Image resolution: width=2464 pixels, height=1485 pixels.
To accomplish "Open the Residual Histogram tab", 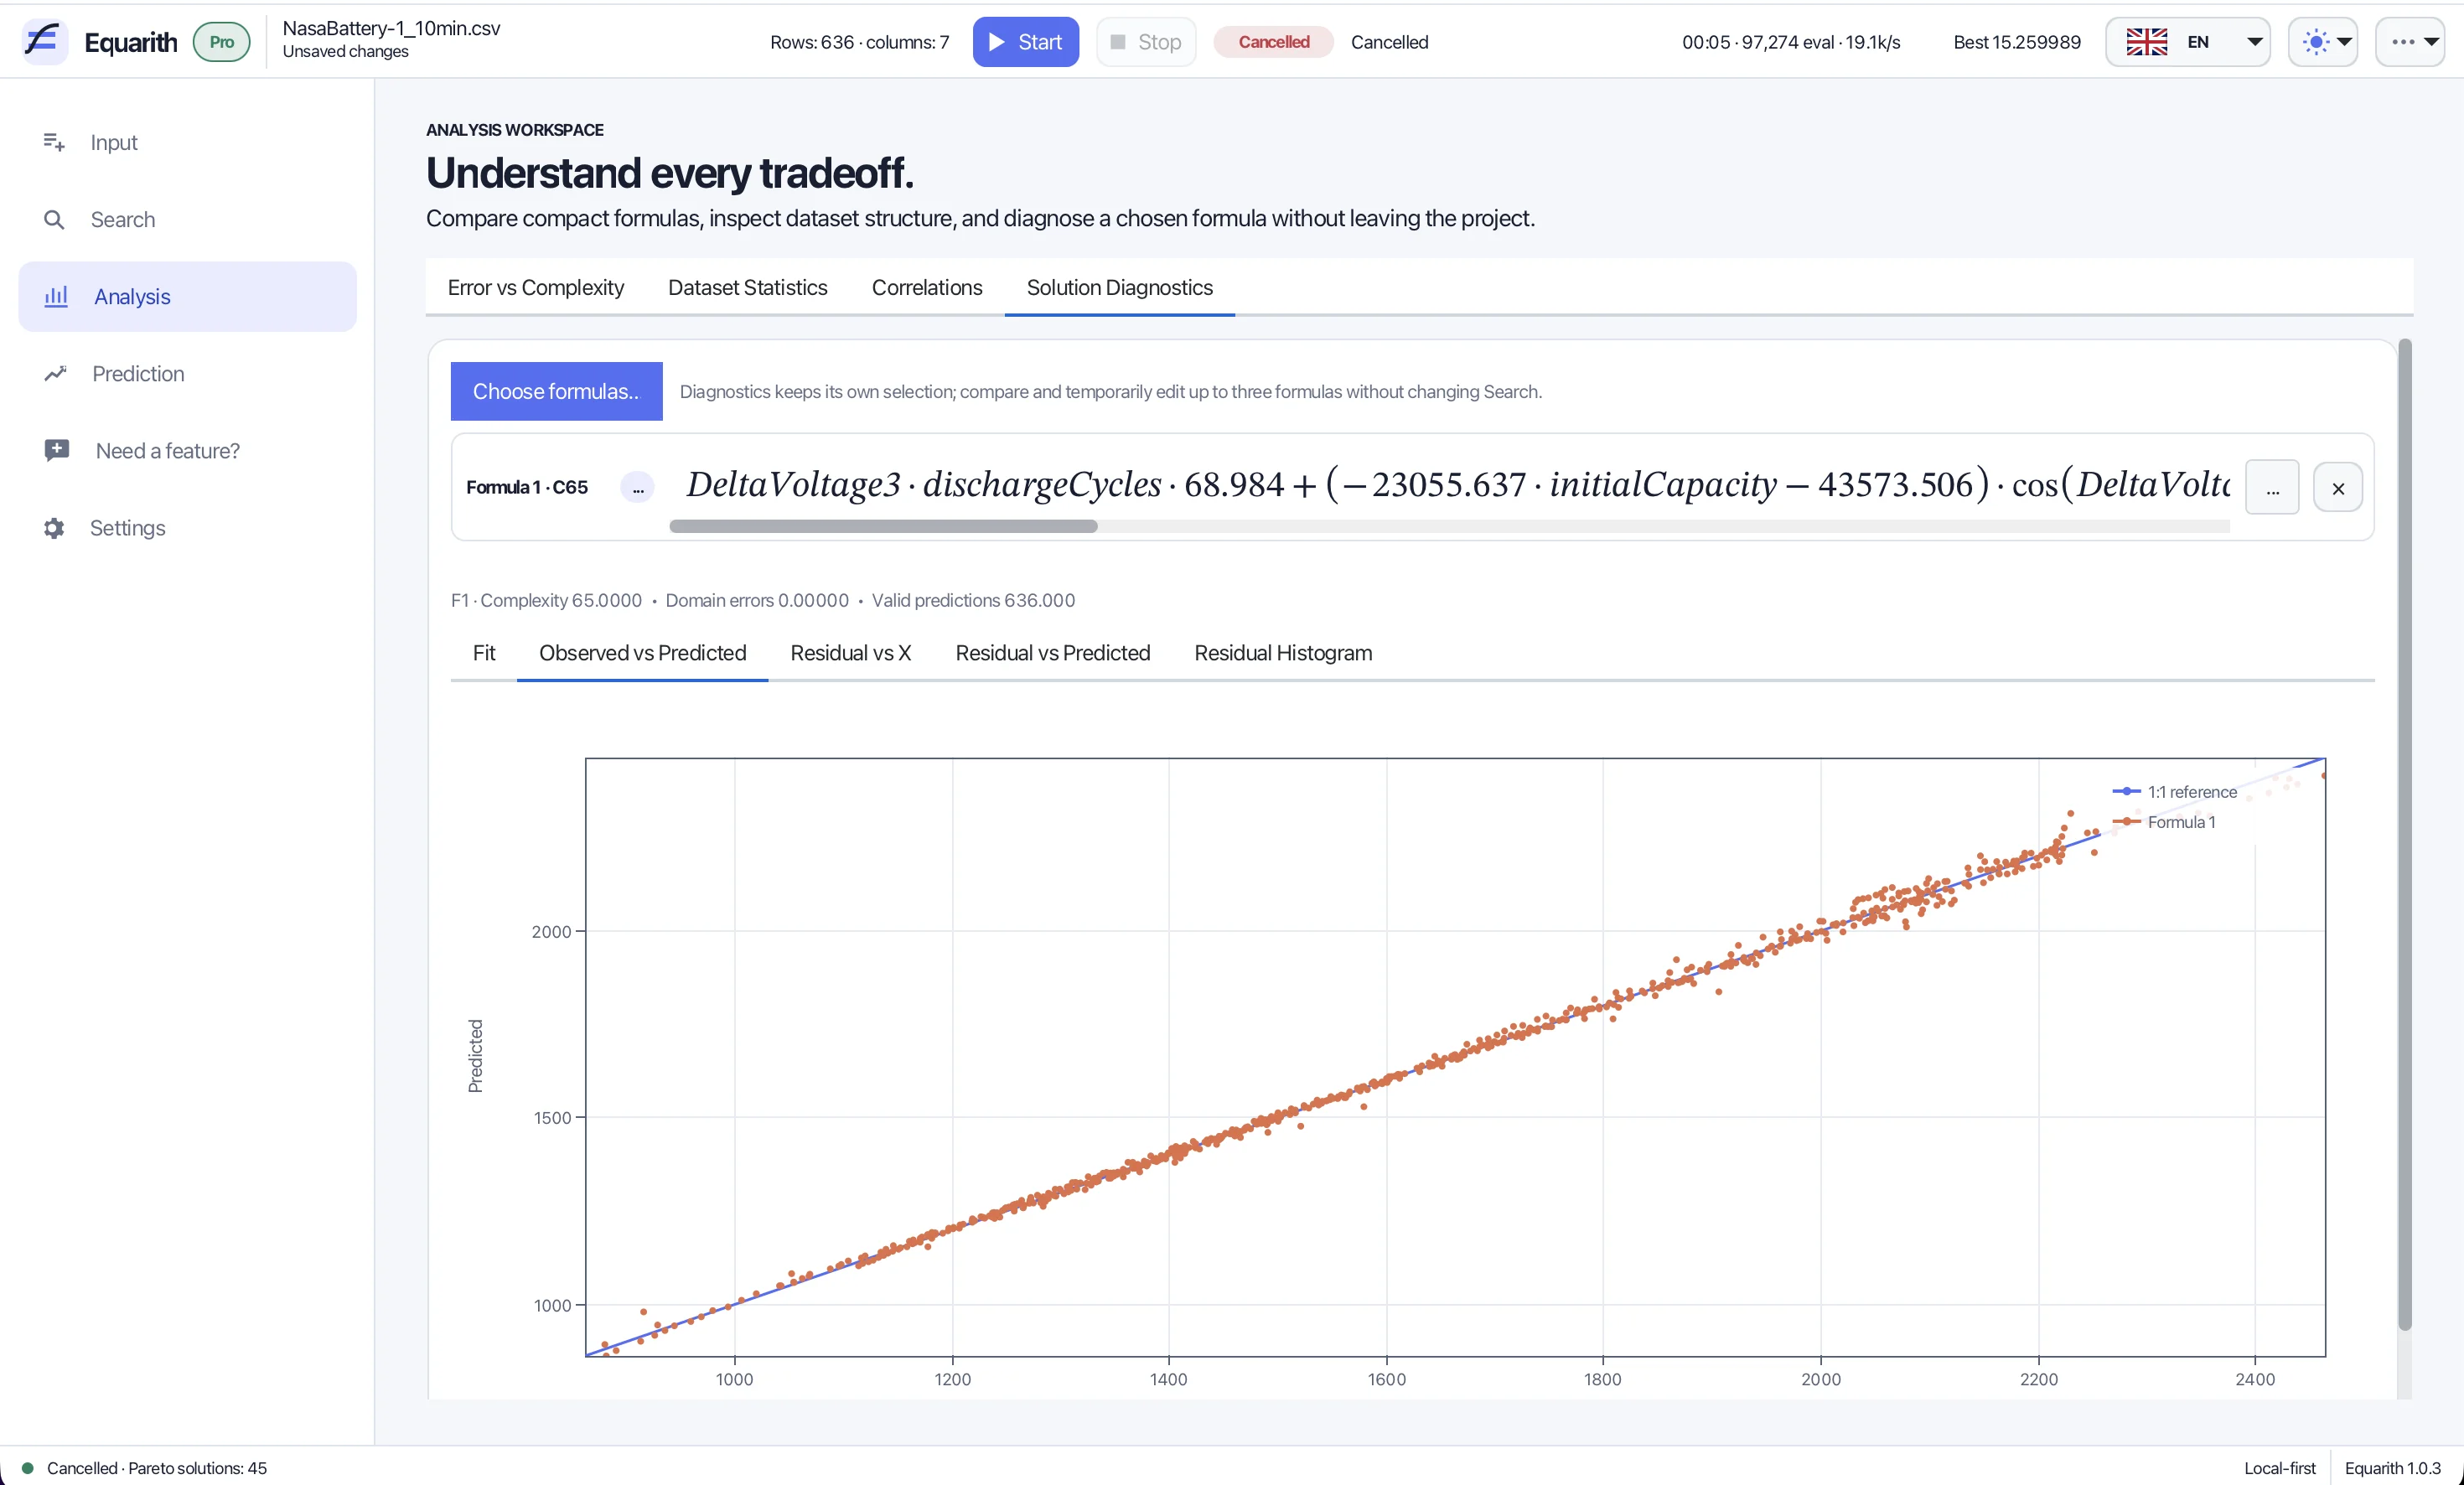I will pos(1283,653).
